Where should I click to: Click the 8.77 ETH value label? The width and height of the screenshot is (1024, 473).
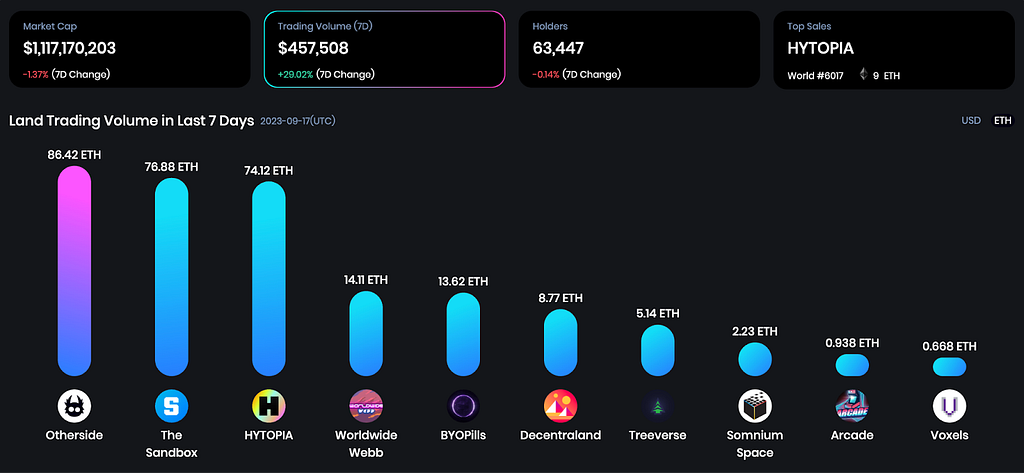click(560, 298)
